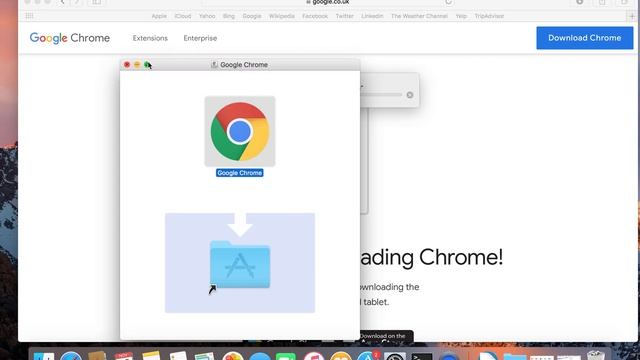
Task: Click the disk proxy icon in installer title
Action: click(214, 64)
